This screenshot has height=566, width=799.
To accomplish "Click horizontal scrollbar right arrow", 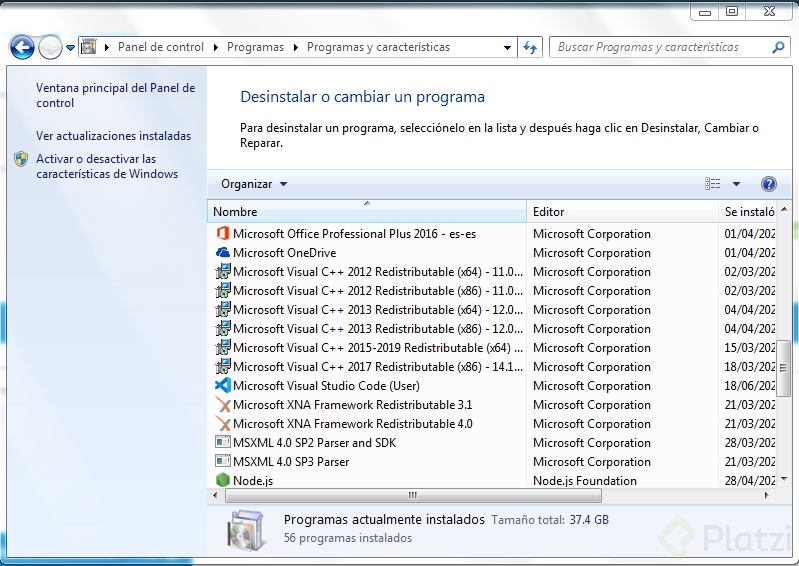I will tap(766, 495).
